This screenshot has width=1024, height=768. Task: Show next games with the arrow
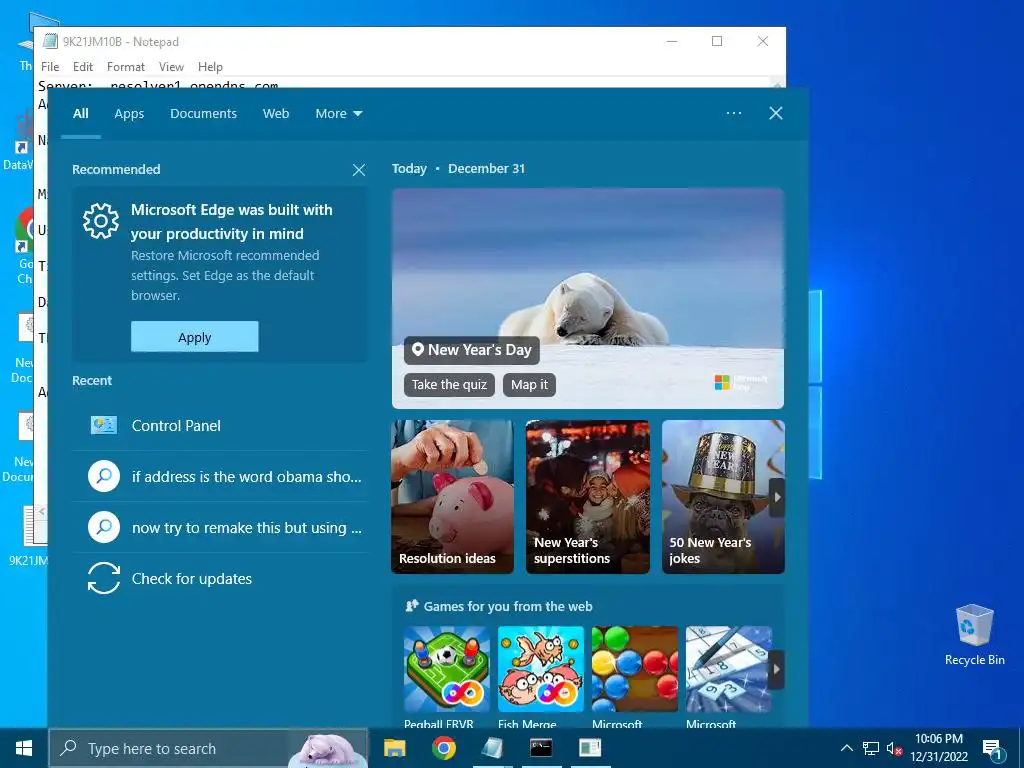click(x=776, y=669)
